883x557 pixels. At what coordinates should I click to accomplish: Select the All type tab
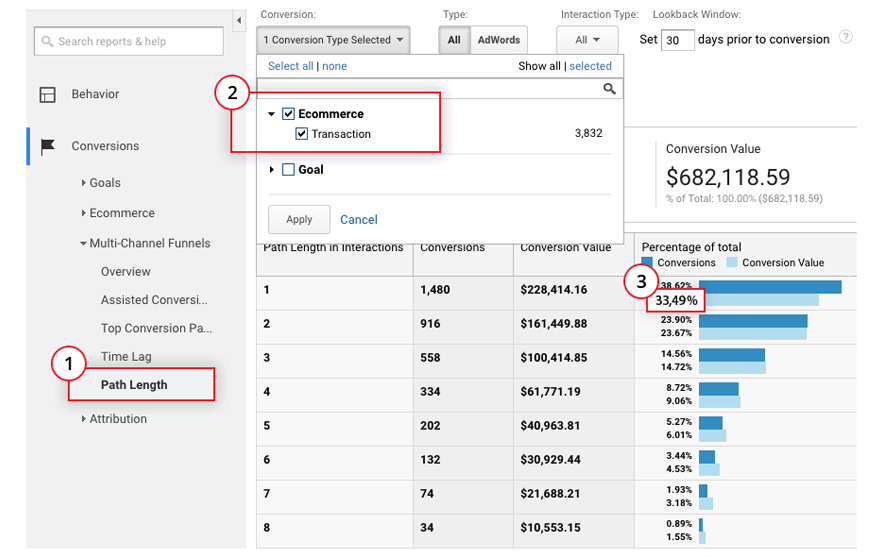click(454, 40)
